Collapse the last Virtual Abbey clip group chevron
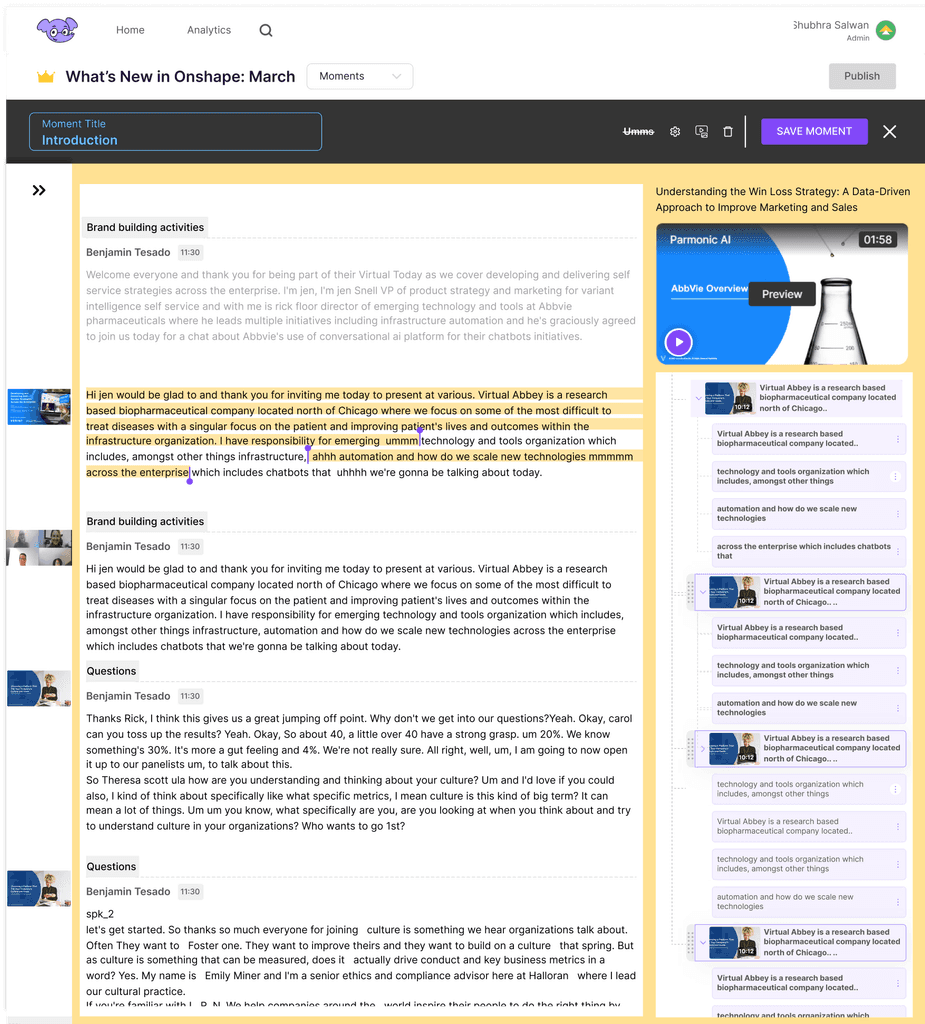 [x=703, y=943]
